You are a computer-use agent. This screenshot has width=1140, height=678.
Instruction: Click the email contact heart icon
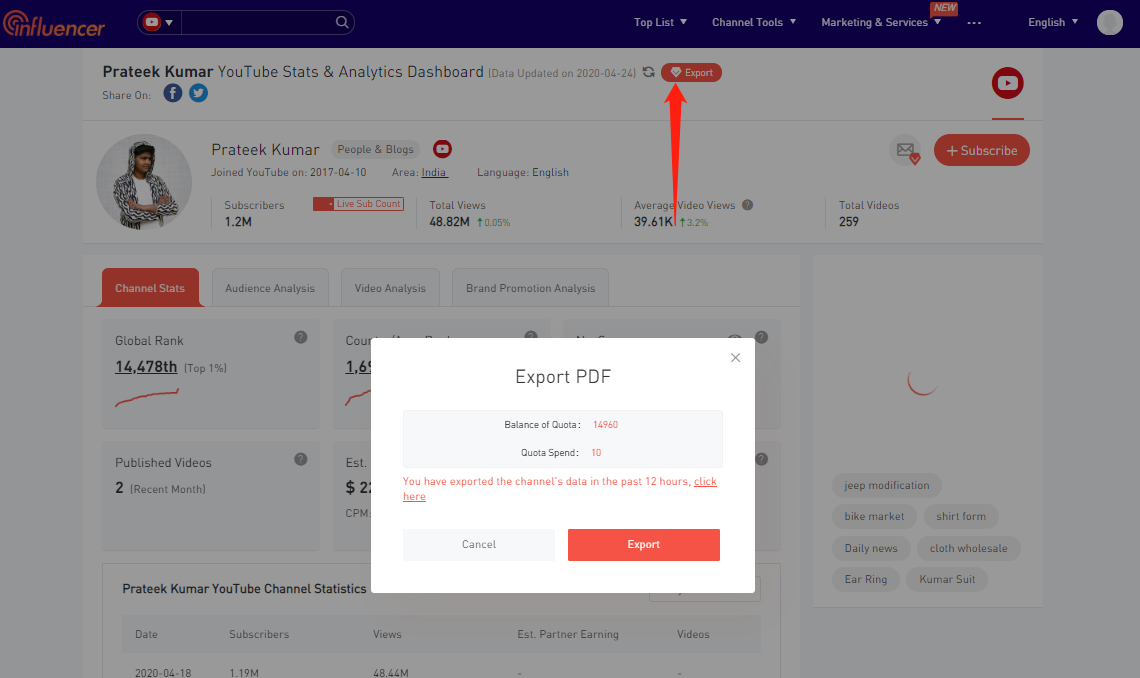tap(906, 150)
